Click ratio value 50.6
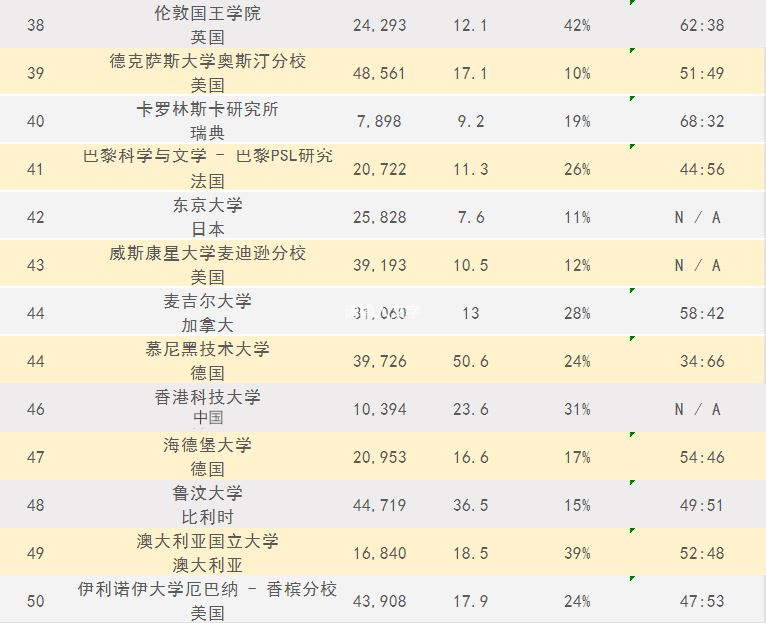 click(x=470, y=361)
